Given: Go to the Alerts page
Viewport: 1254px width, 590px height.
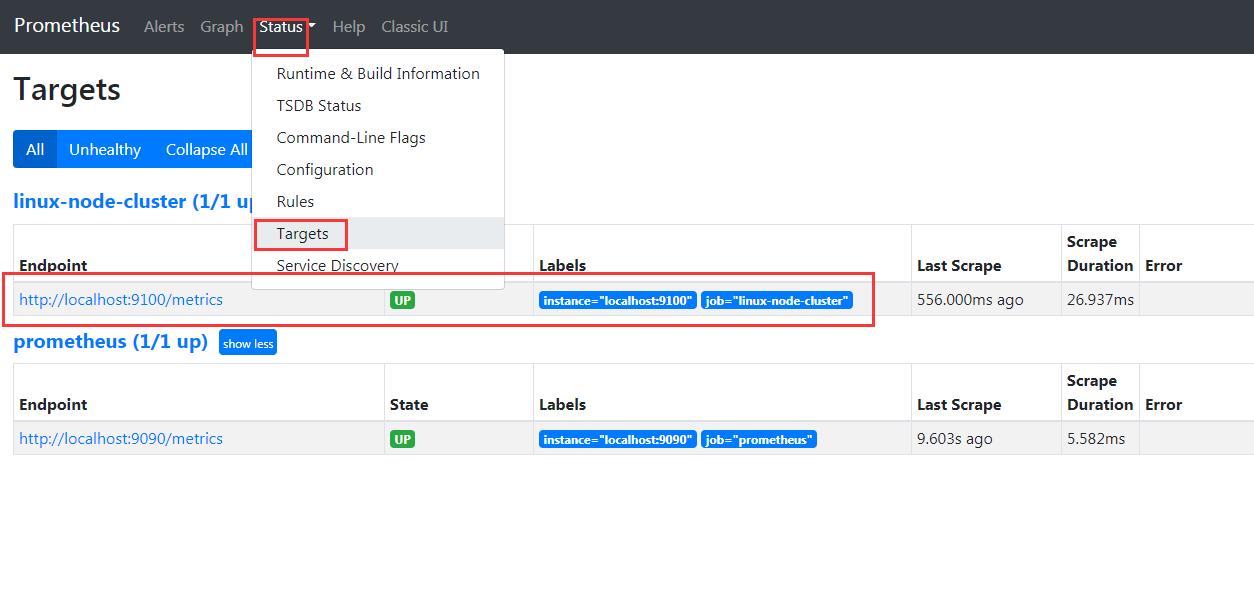Looking at the screenshot, I should pos(164,27).
